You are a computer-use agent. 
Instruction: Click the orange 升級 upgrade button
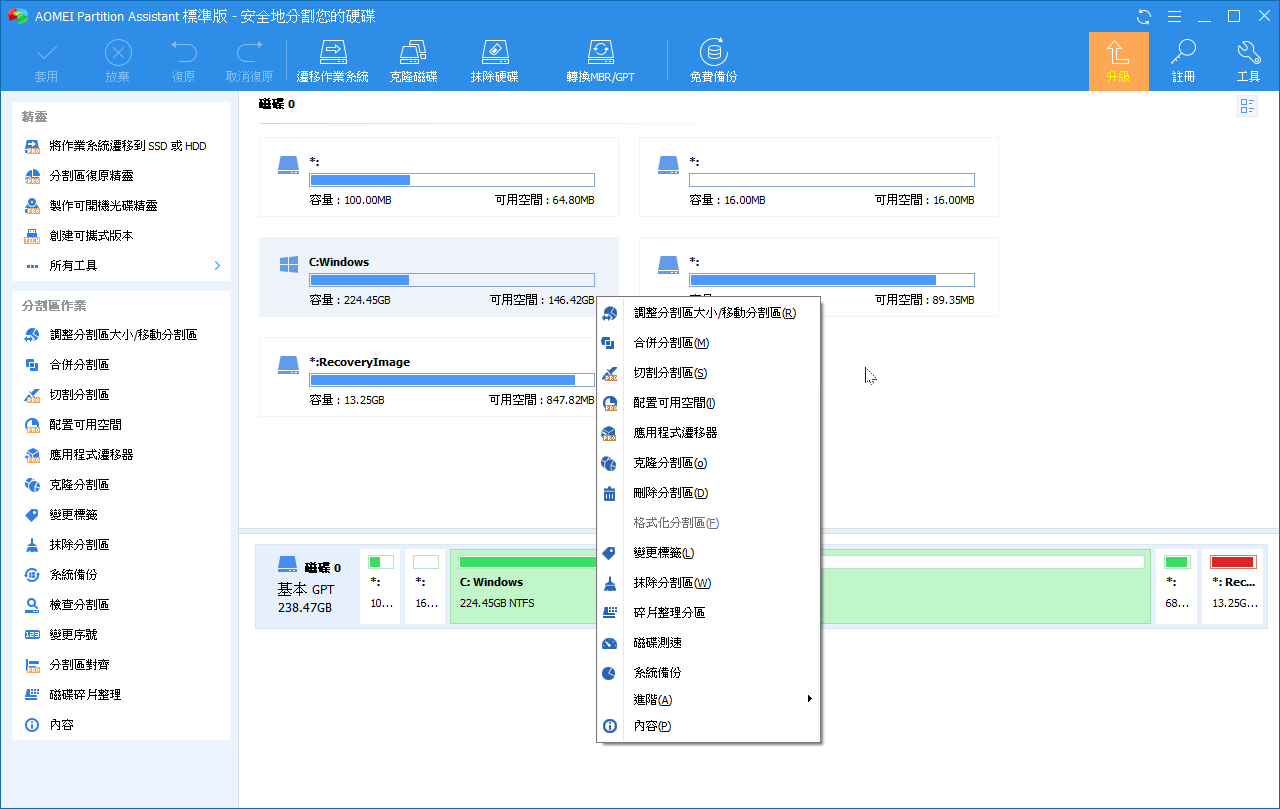pyautogui.click(x=1118, y=62)
